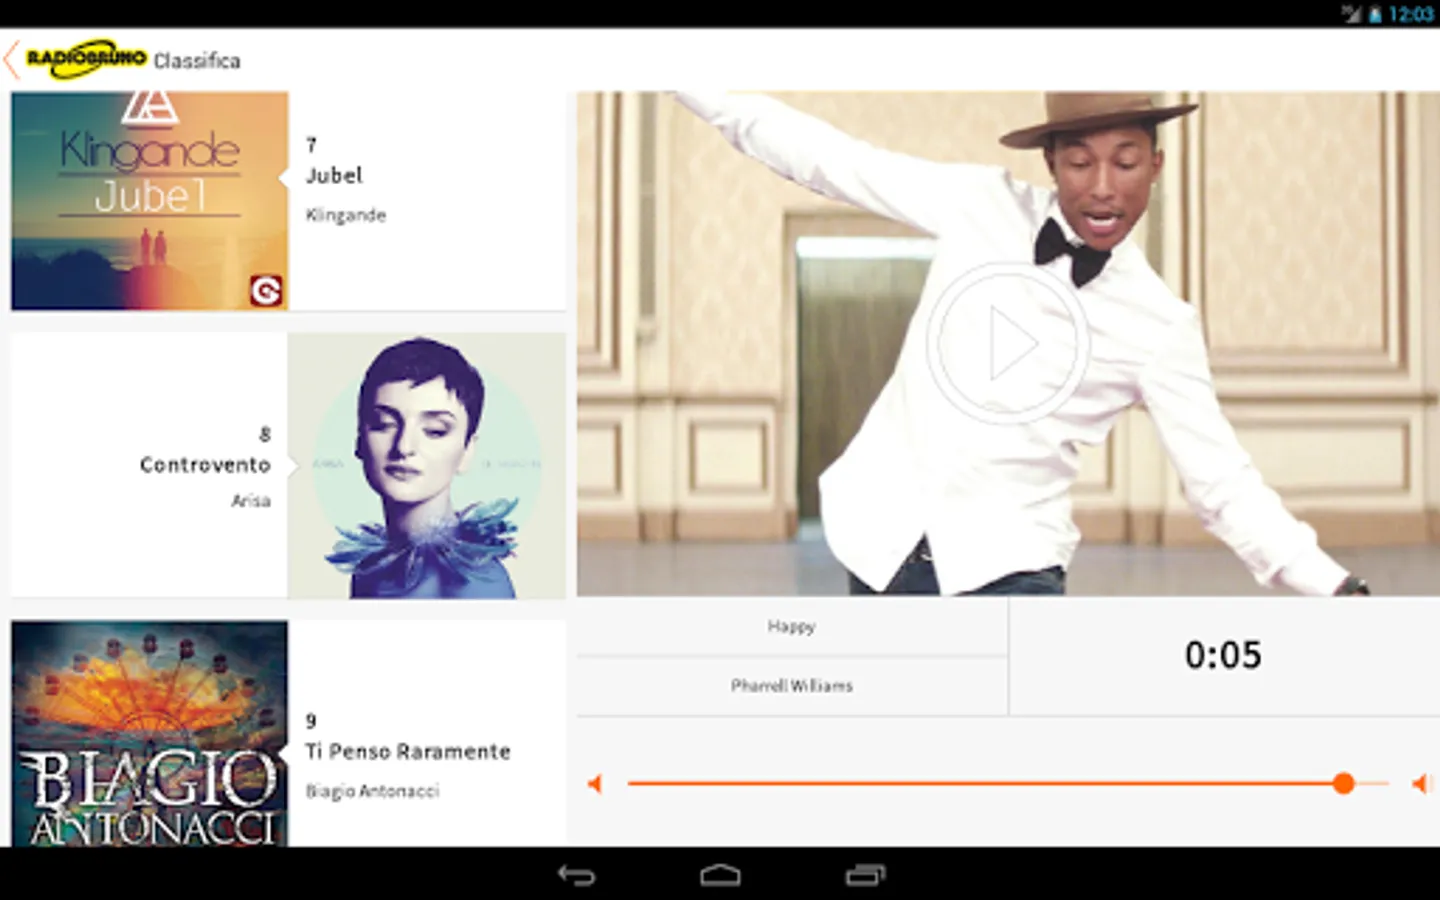1440x900 pixels.
Task: Select the song title Ti Penso Raramente
Action: (x=408, y=752)
